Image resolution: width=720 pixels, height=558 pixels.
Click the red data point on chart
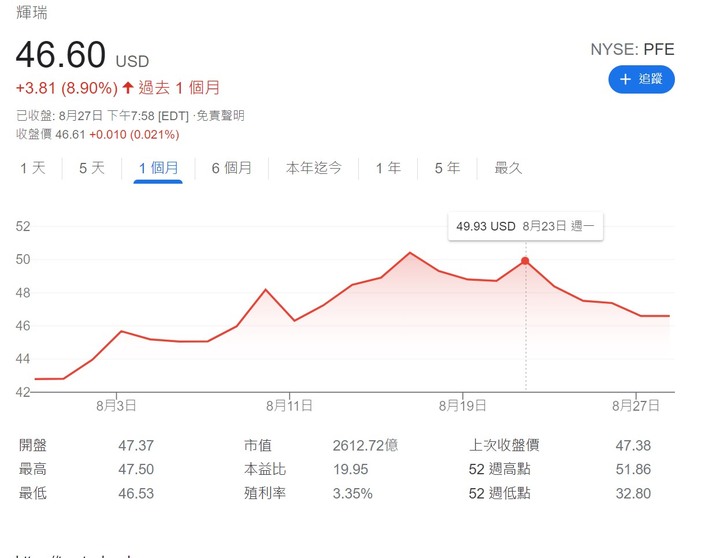(525, 261)
